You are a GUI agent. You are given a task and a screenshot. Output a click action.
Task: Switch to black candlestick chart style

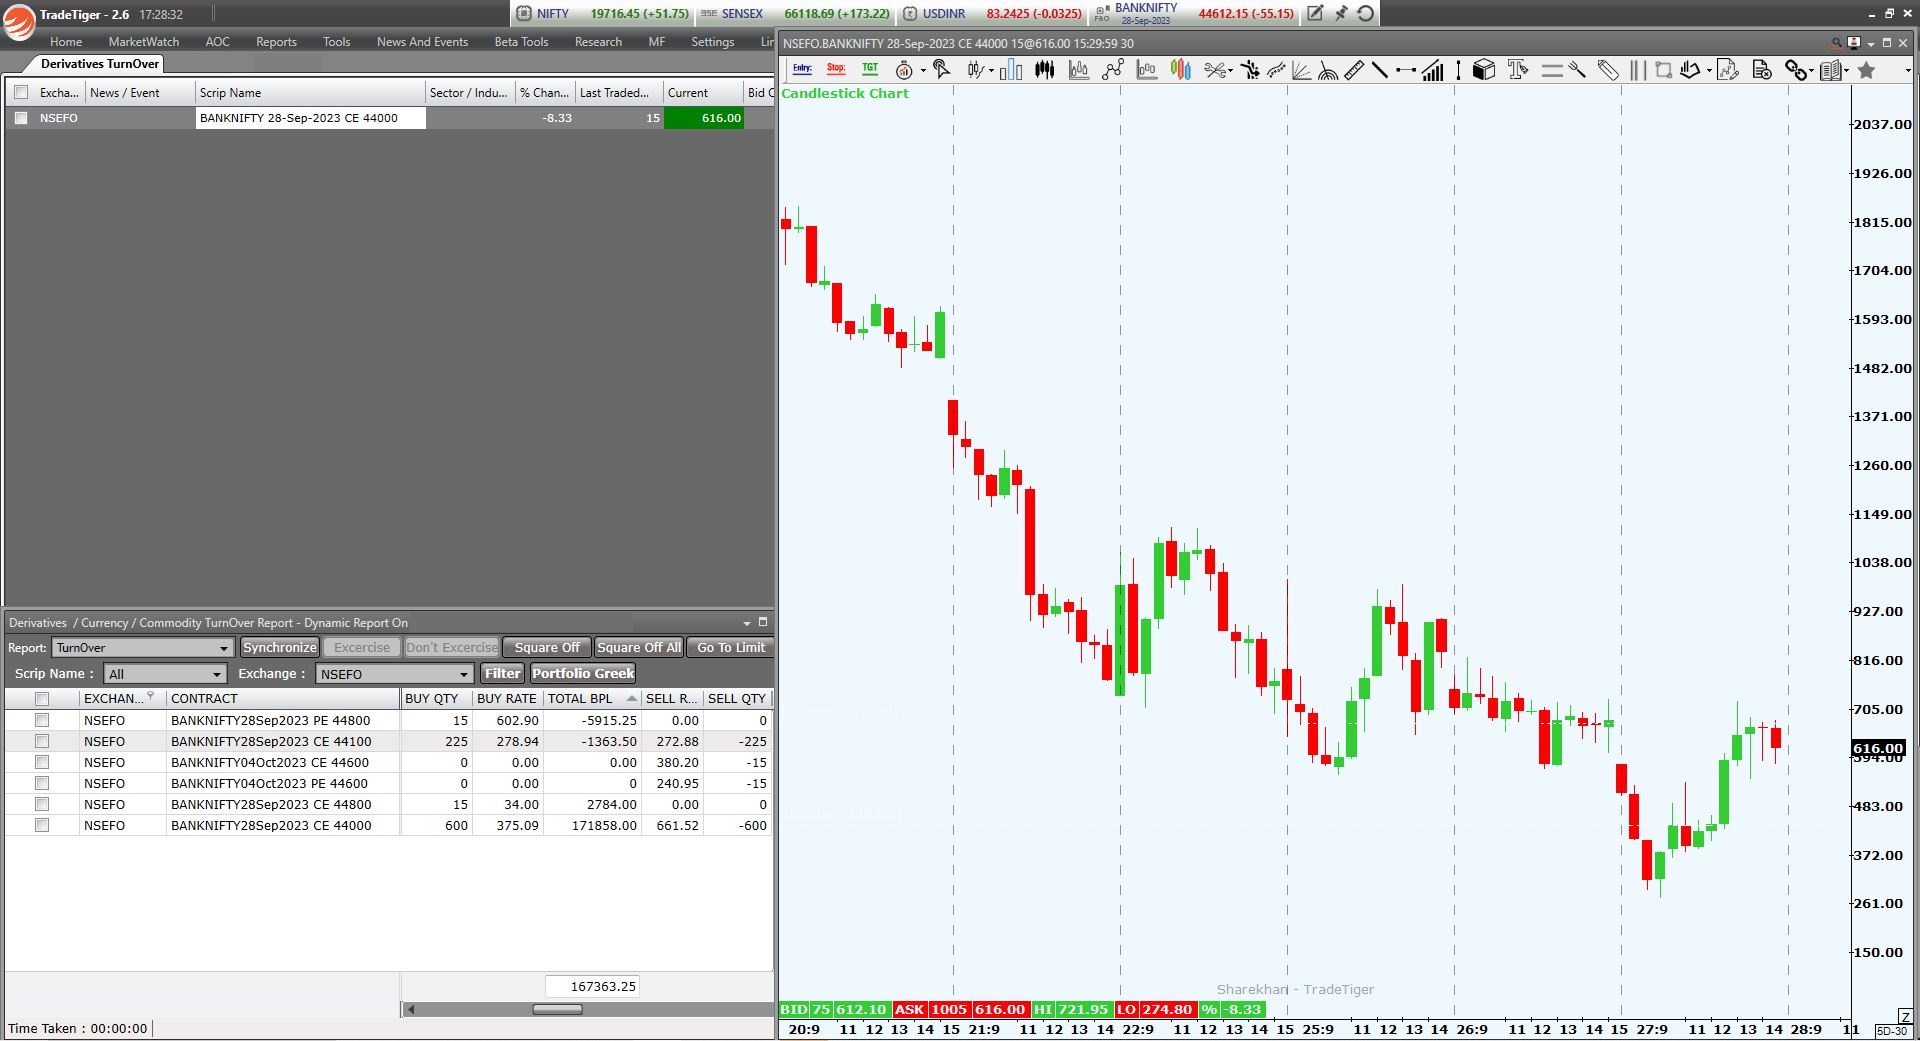(1045, 70)
